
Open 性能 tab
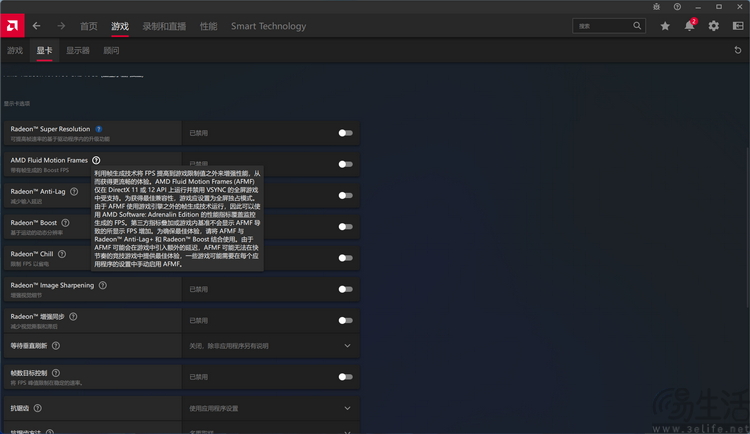click(209, 26)
